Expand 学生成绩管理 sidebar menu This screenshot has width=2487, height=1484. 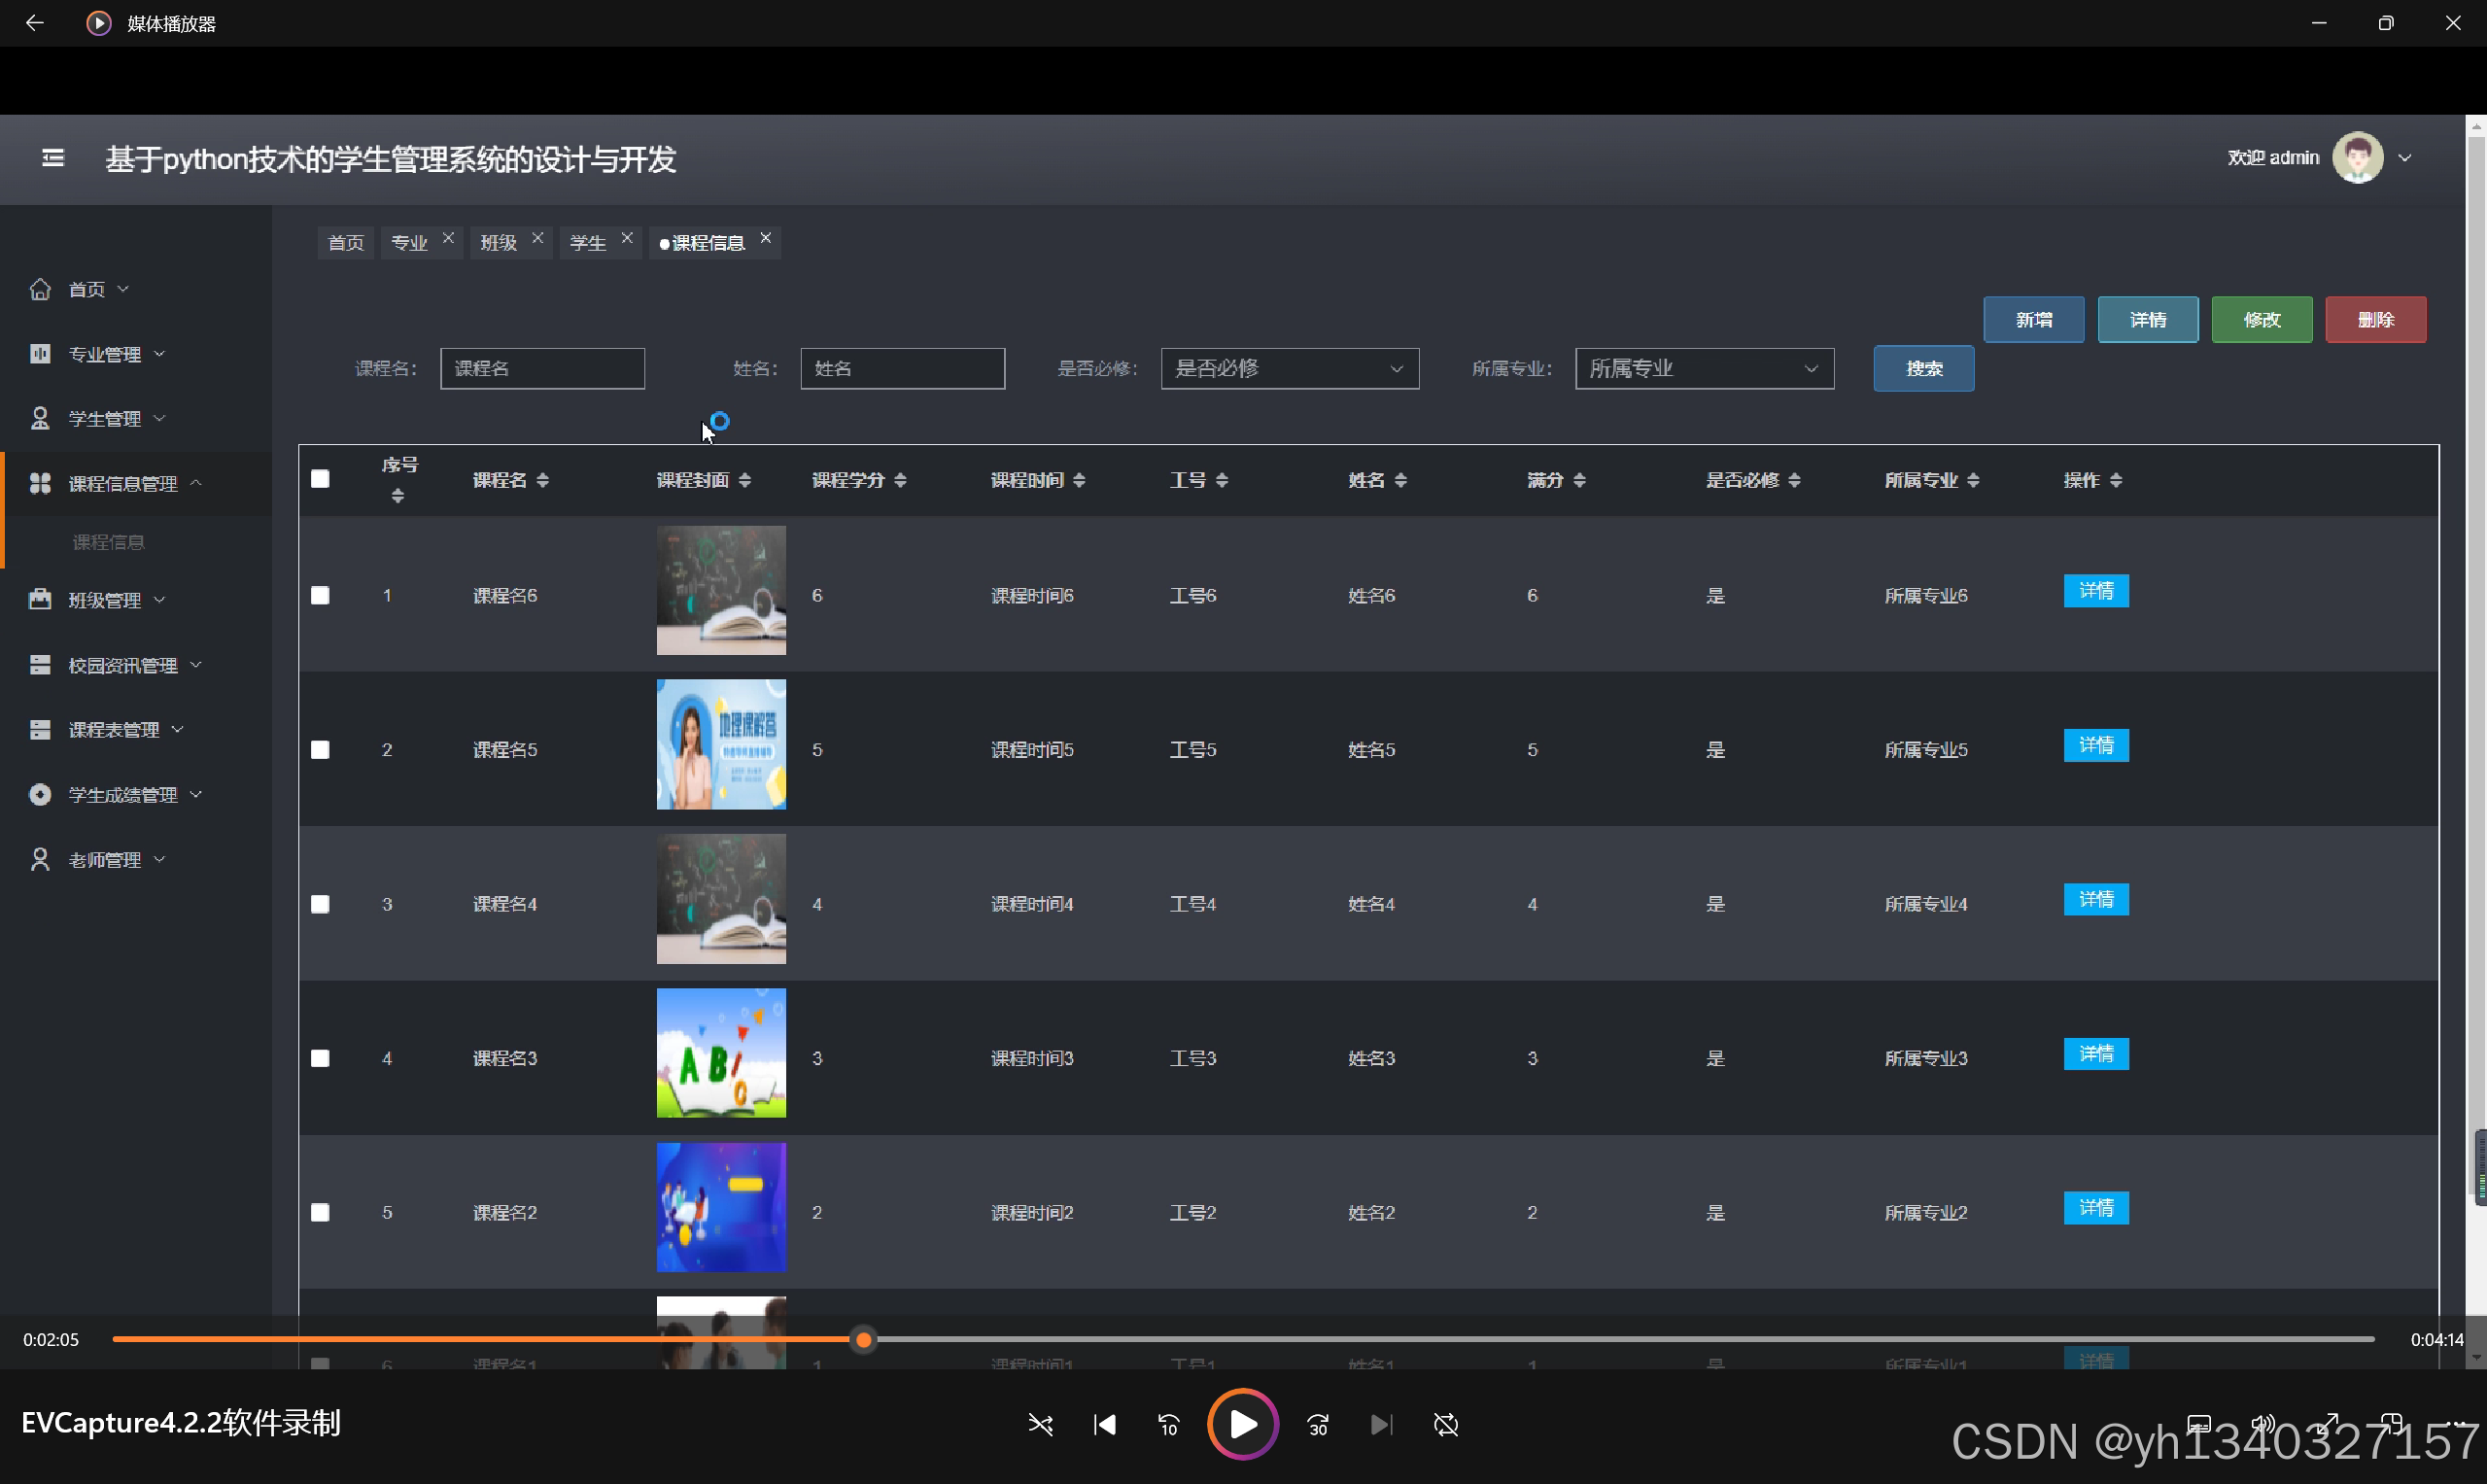122,795
